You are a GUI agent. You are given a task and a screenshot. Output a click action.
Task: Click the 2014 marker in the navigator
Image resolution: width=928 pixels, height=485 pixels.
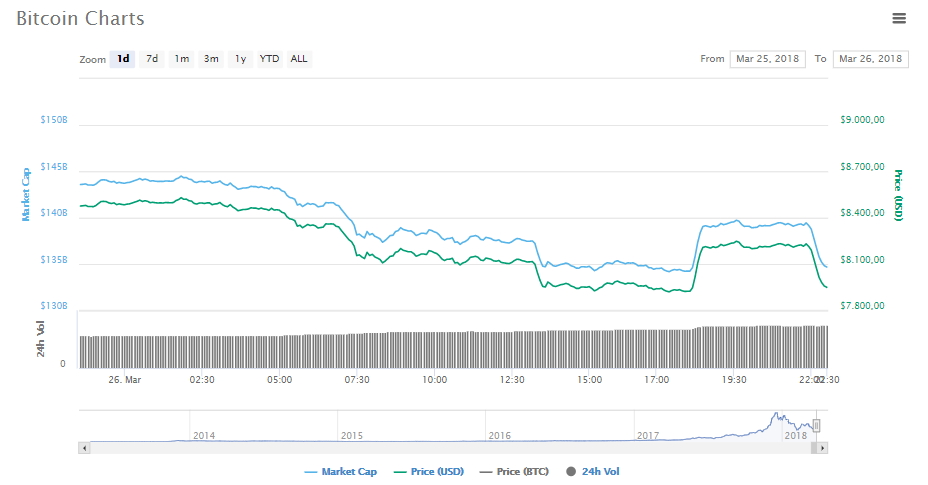[204, 435]
